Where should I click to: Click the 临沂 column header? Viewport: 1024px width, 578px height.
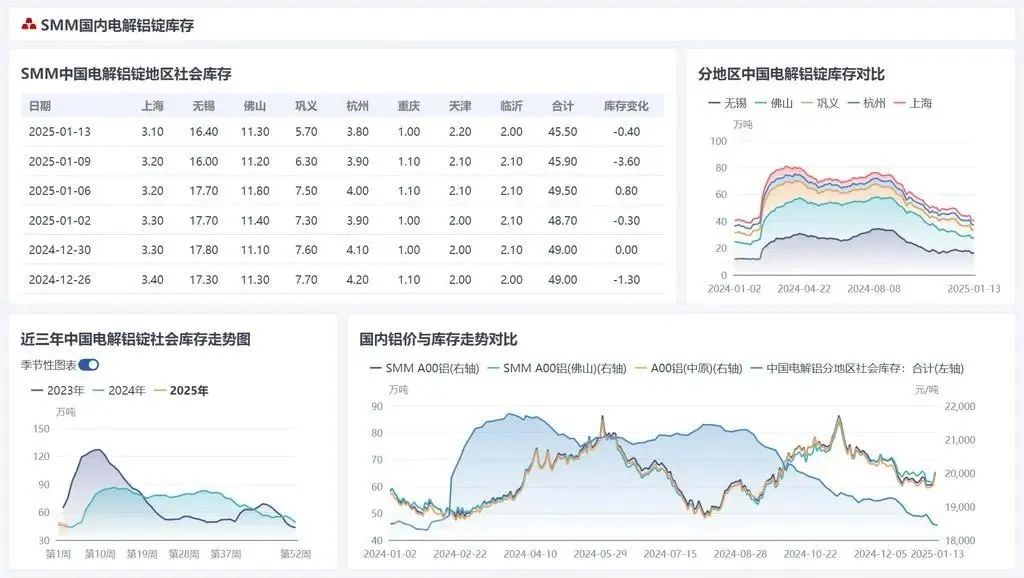(x=511, y=106)
